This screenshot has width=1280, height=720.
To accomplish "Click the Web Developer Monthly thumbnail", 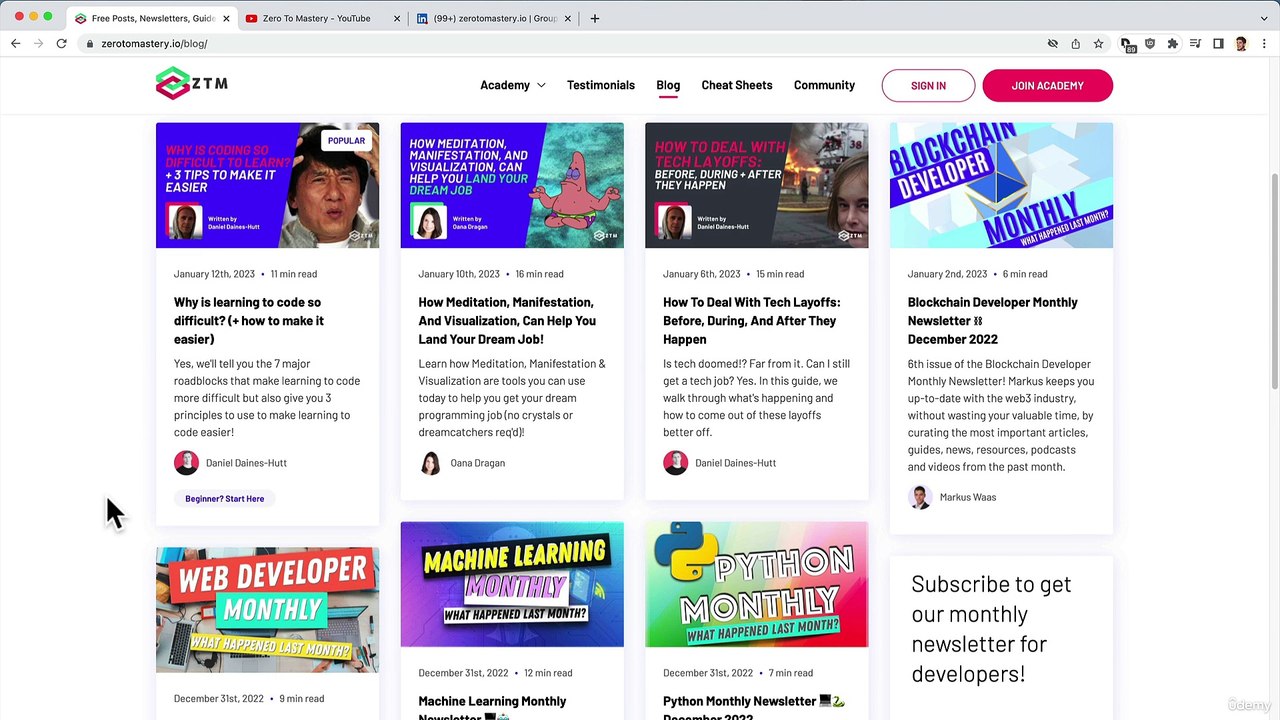I will click(x=267, y=609).
